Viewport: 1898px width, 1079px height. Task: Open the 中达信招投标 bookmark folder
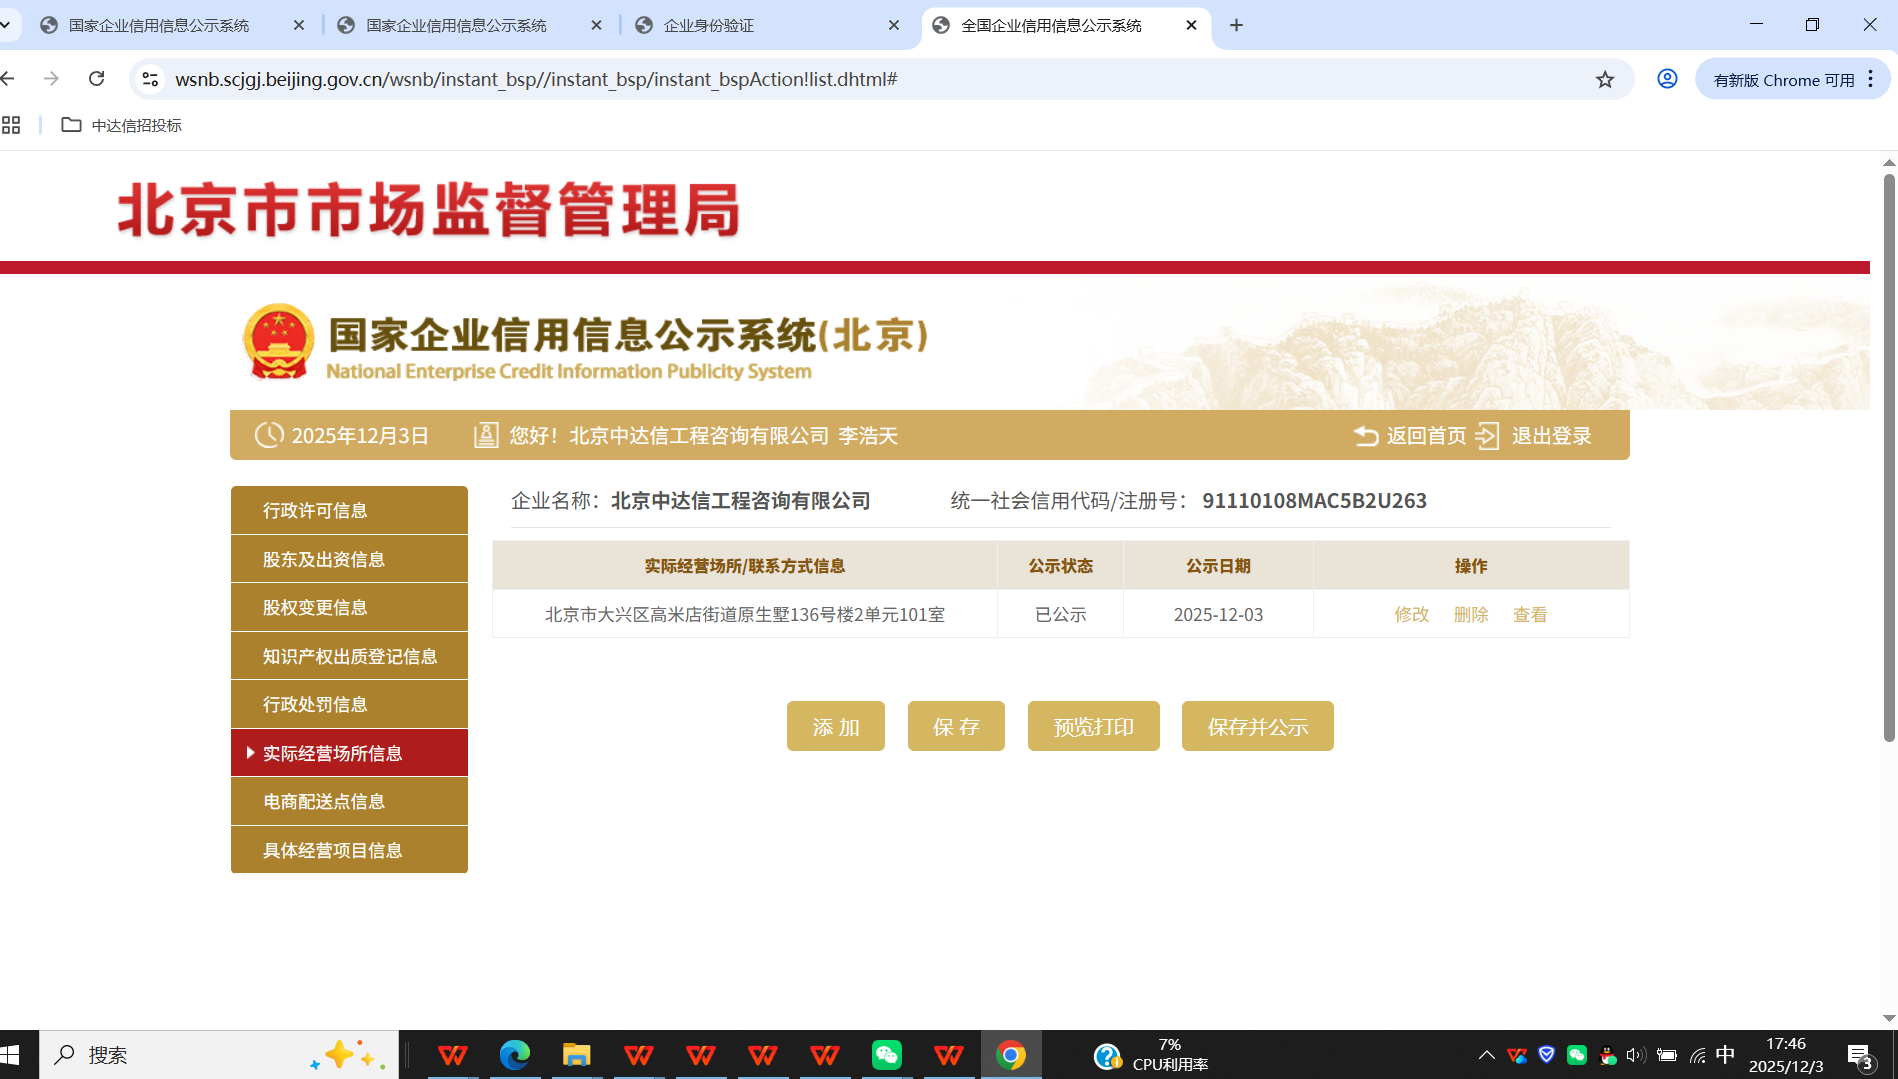coord(122,125)
